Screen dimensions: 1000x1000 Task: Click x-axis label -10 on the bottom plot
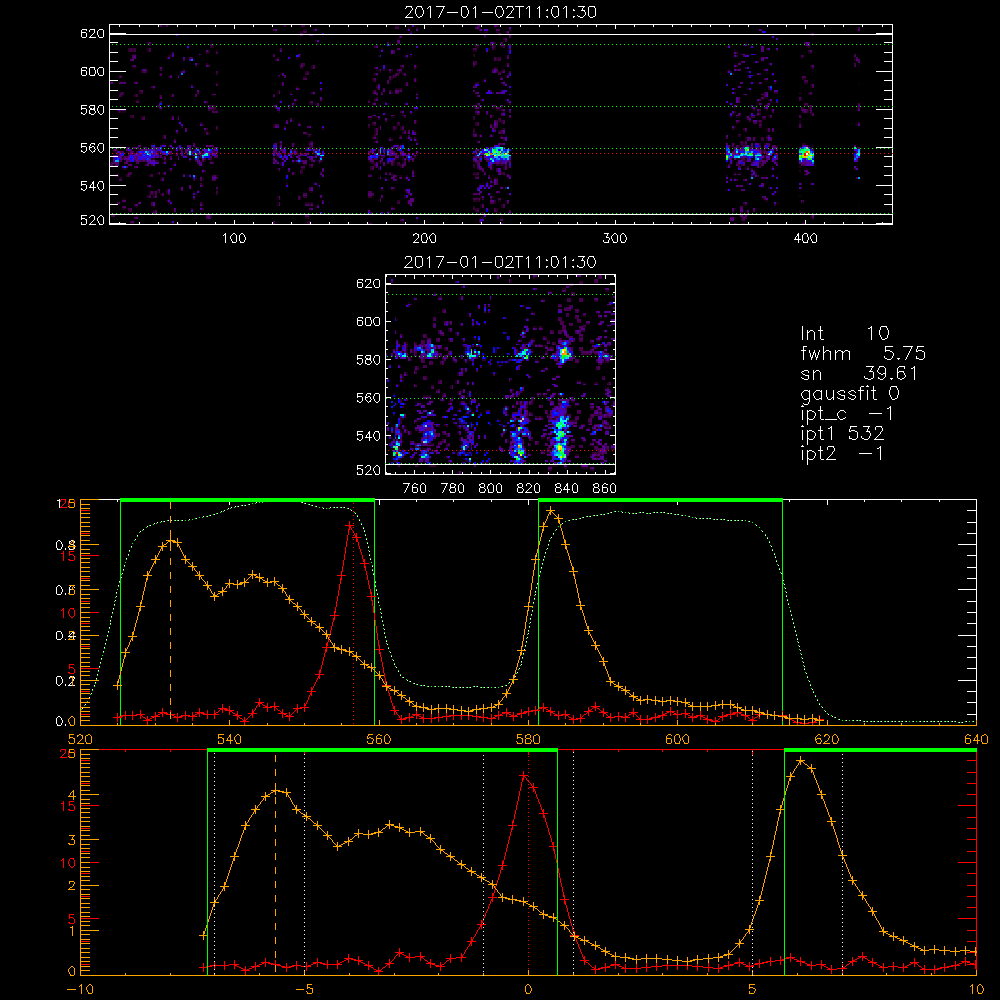[80, 989]
